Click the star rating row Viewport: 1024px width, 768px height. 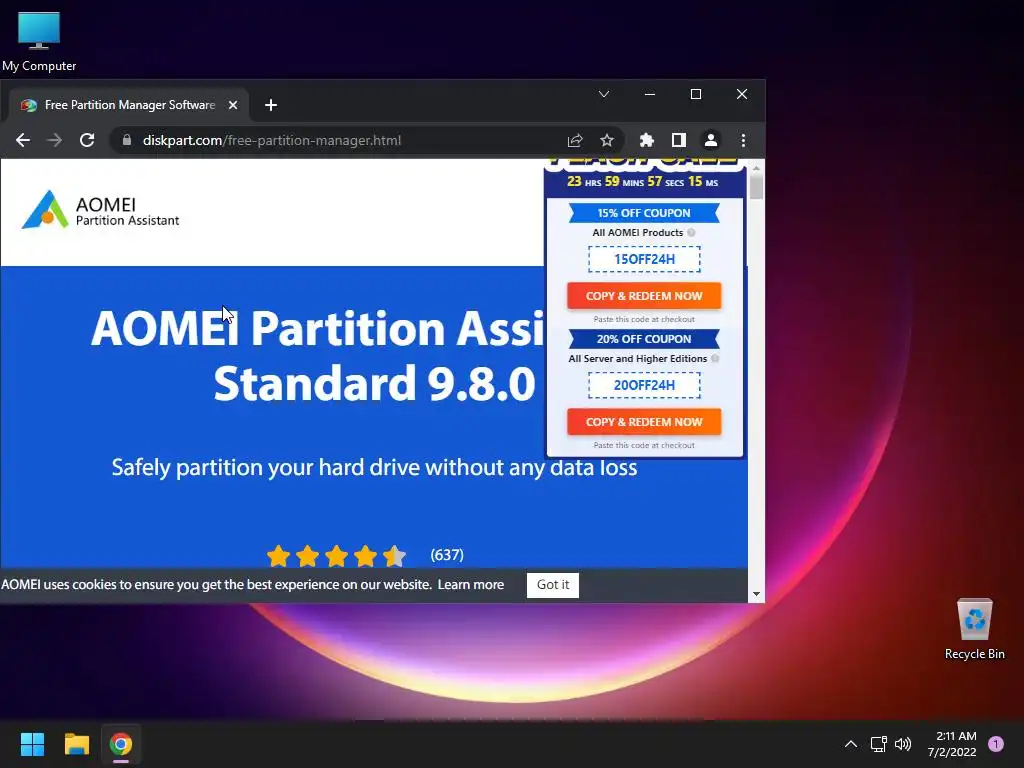[x=337, y=556]
